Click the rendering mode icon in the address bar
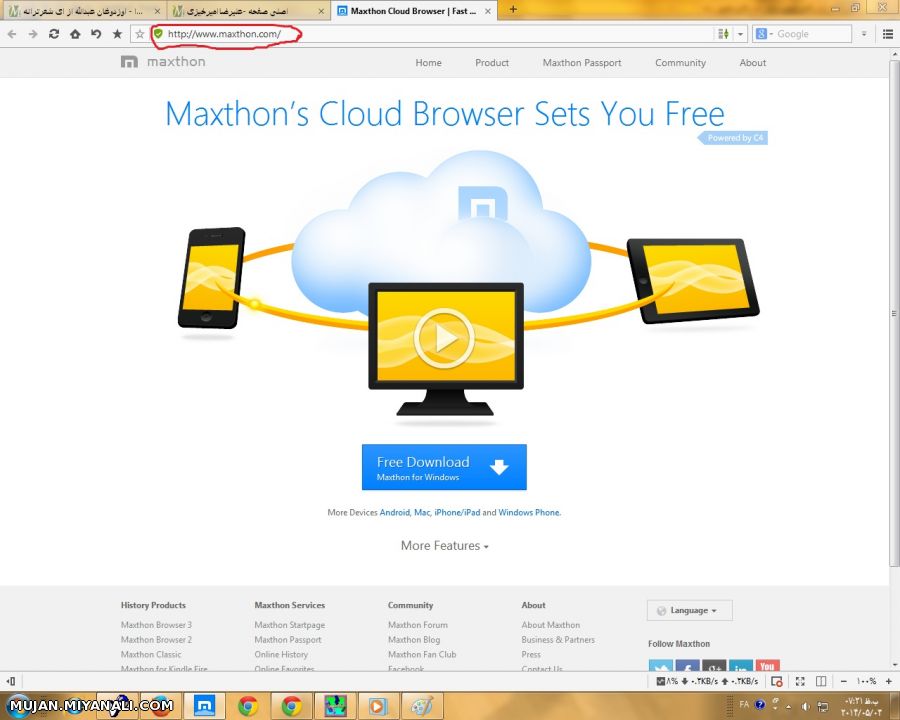Screen dimensions: 900x720 pos(723,34)
